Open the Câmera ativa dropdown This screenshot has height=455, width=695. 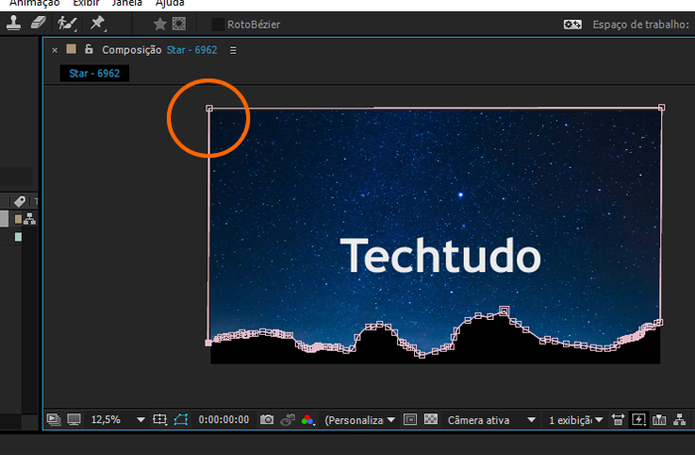pos(492,420)
